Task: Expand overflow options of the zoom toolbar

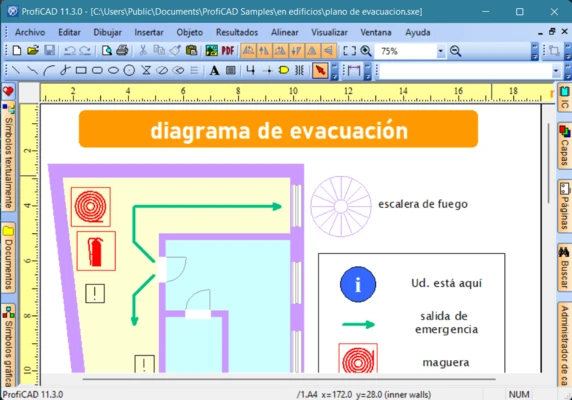Action: [x=535, y=51]
